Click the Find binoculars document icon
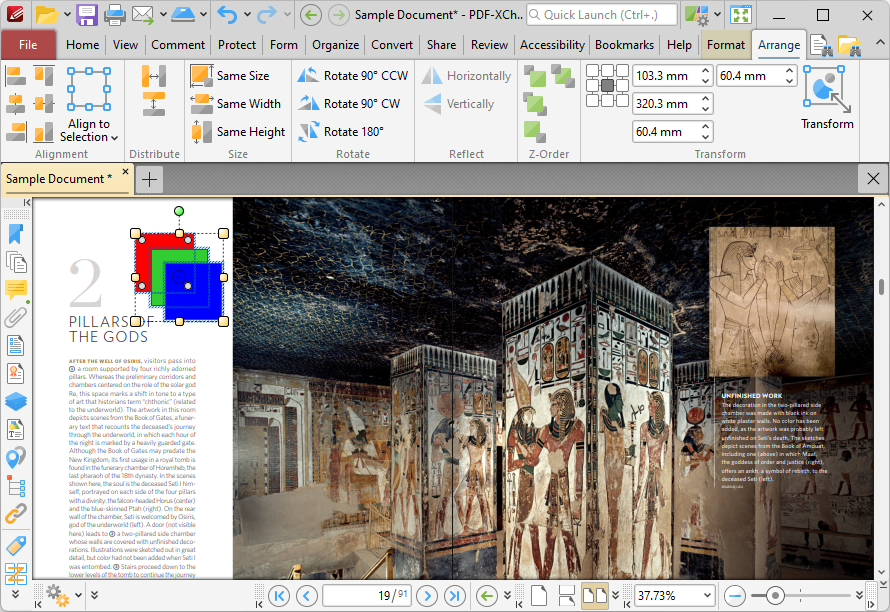Image resolution: width=890 pixels, height=612 pixels. (x=821, y=45)
